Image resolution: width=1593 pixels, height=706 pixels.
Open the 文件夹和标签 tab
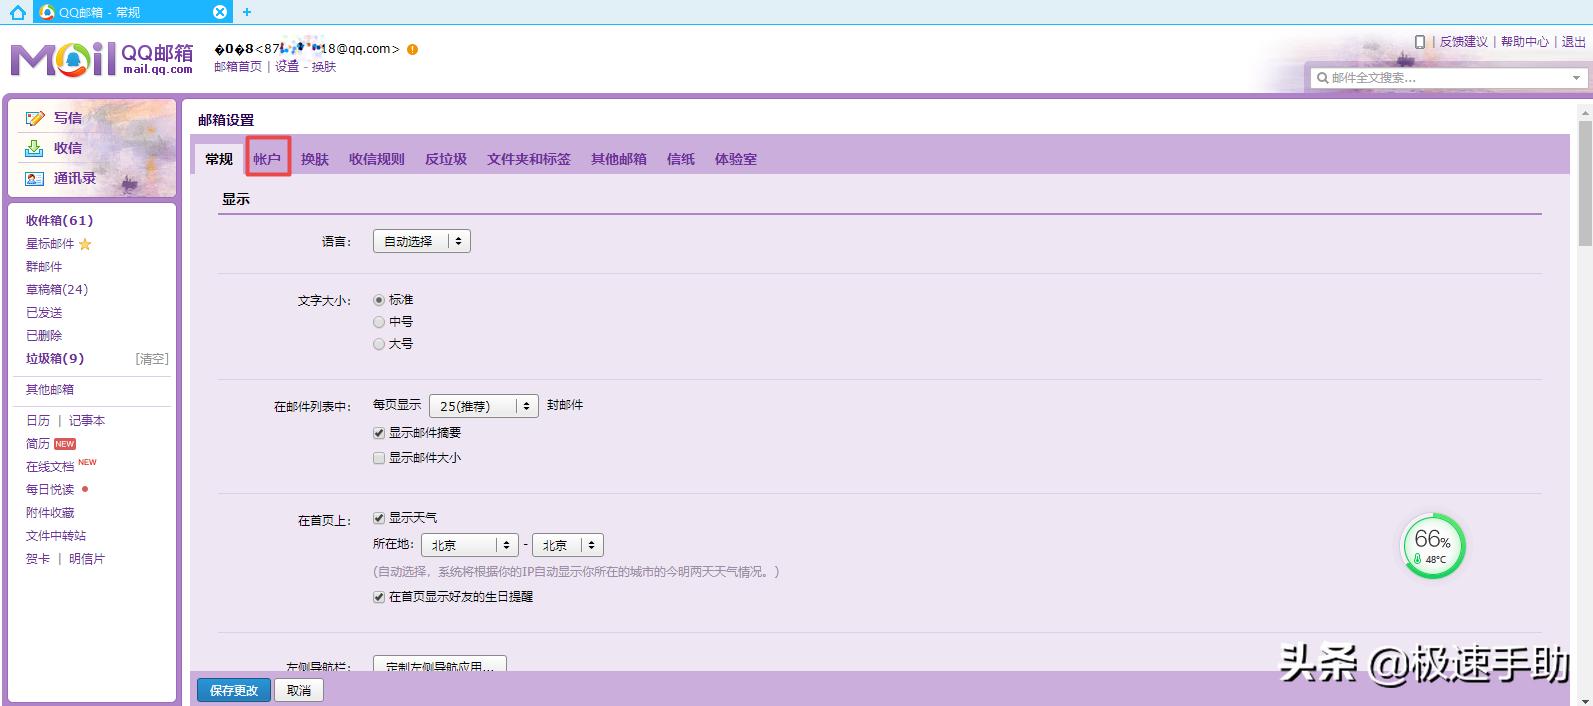(x=529, y=159)
